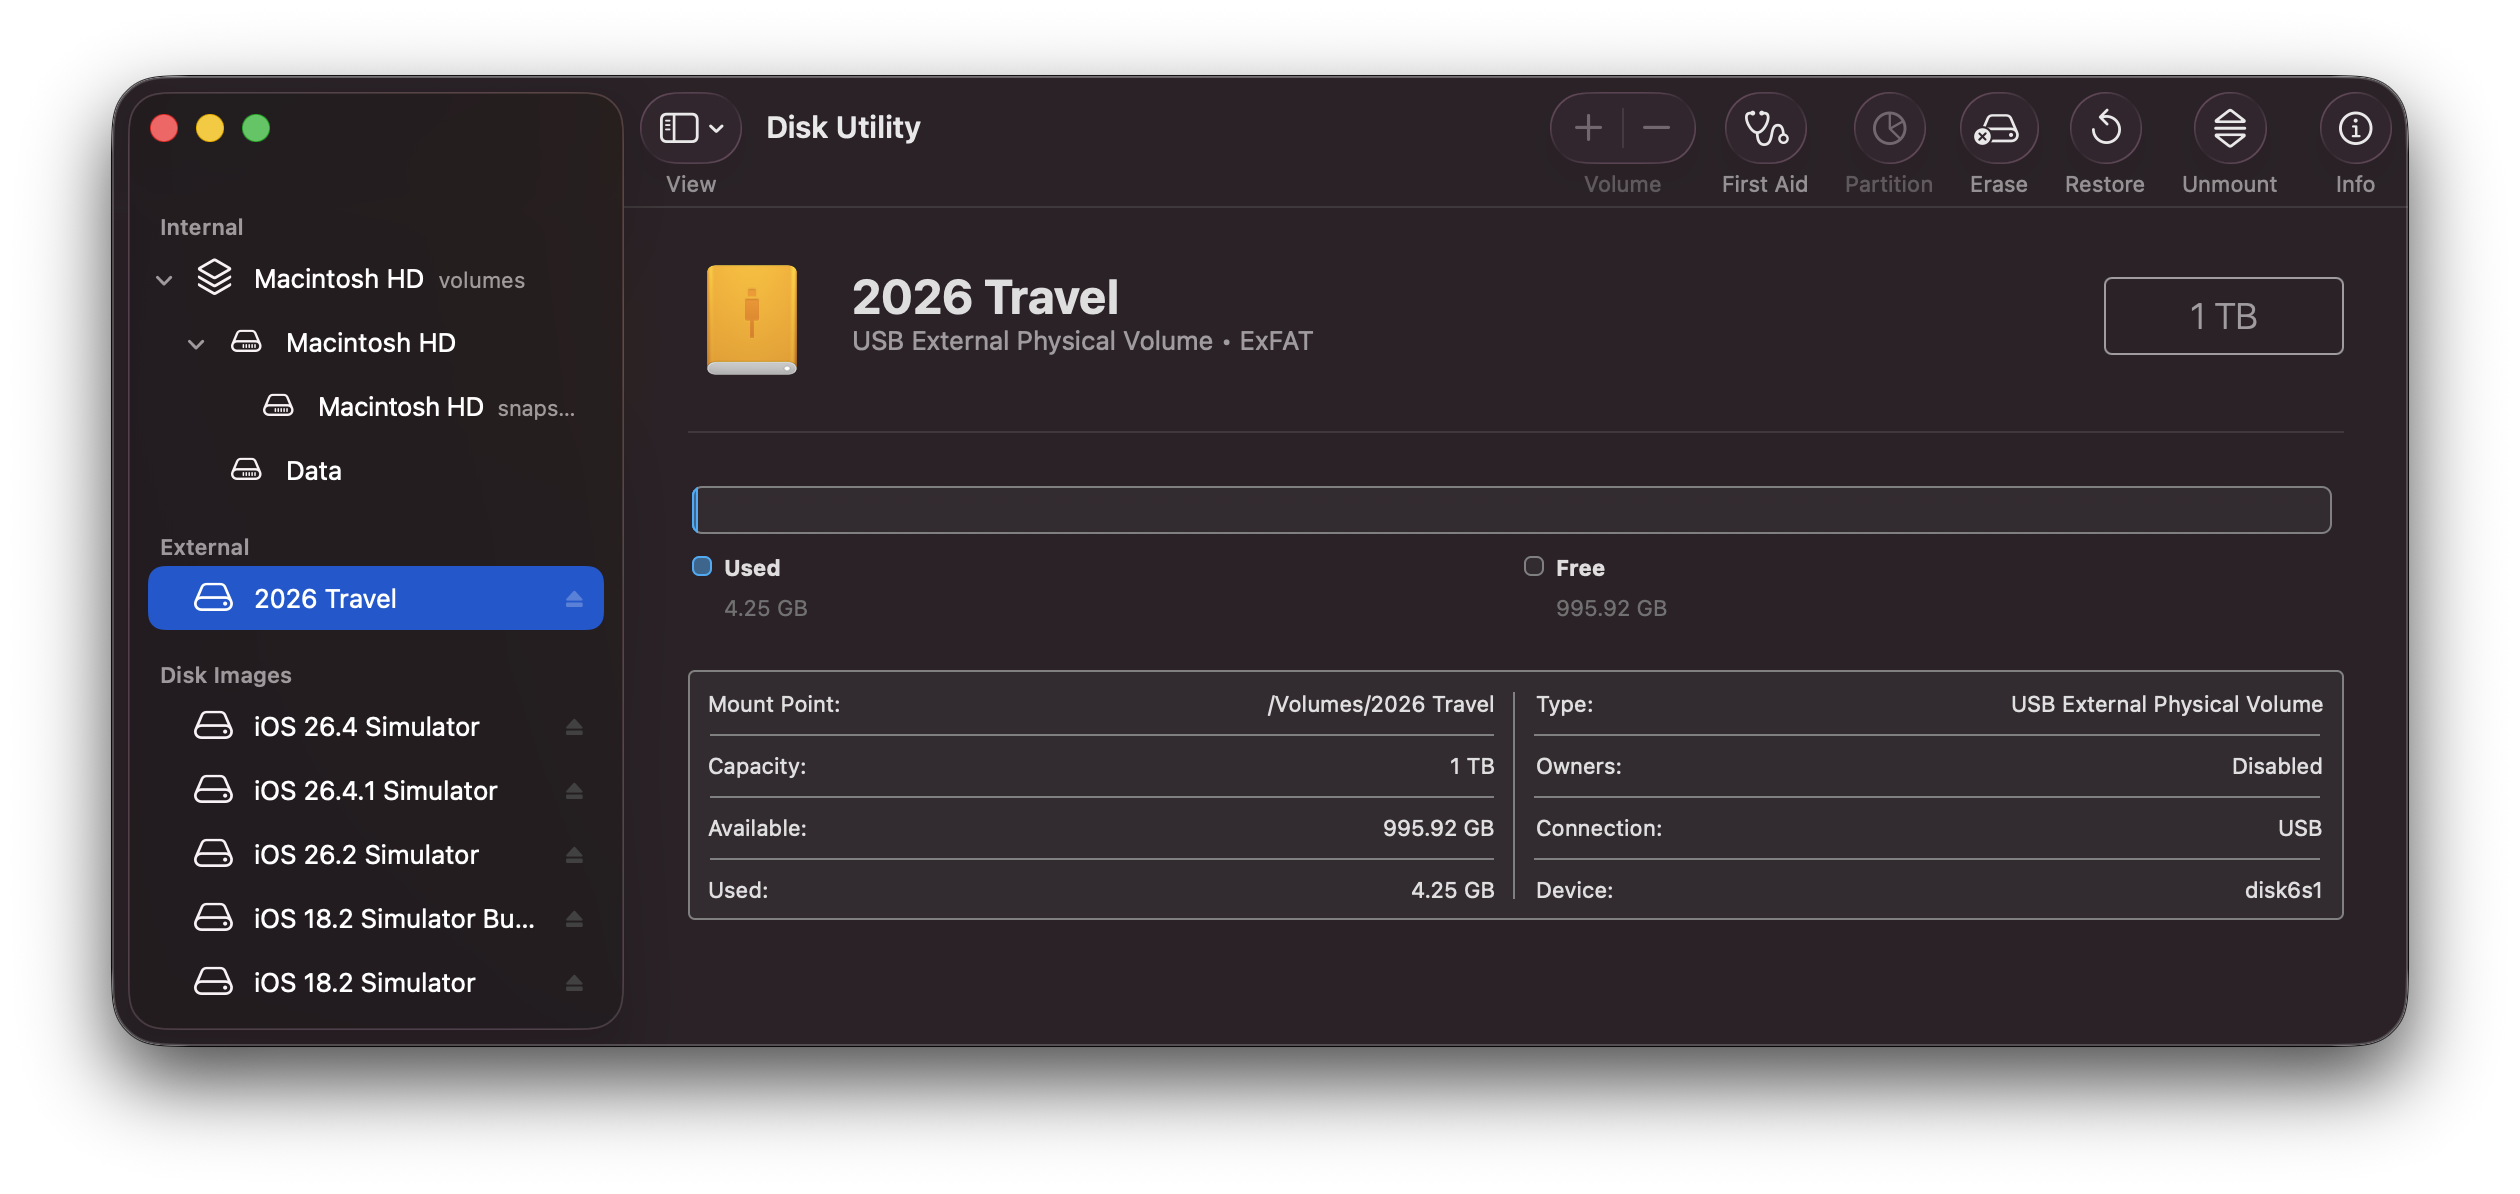Click the Partition pie chart icon
Image resolution: width=2520 pixels, height=1194 pixels.
[x=1889, y=128]
